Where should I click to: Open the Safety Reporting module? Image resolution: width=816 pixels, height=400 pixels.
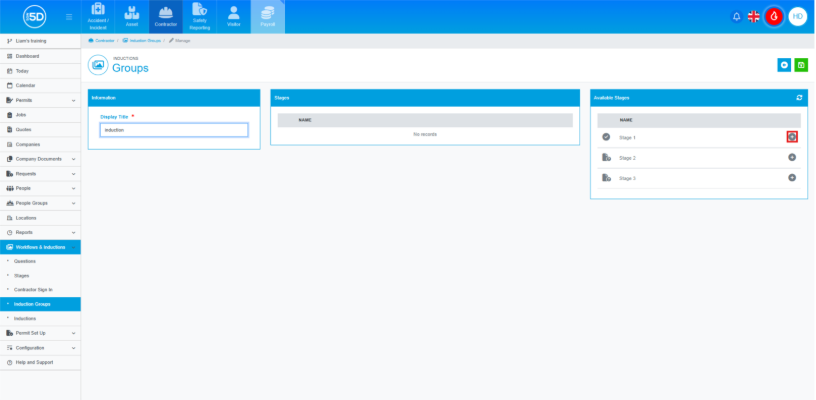click(200, 17)
